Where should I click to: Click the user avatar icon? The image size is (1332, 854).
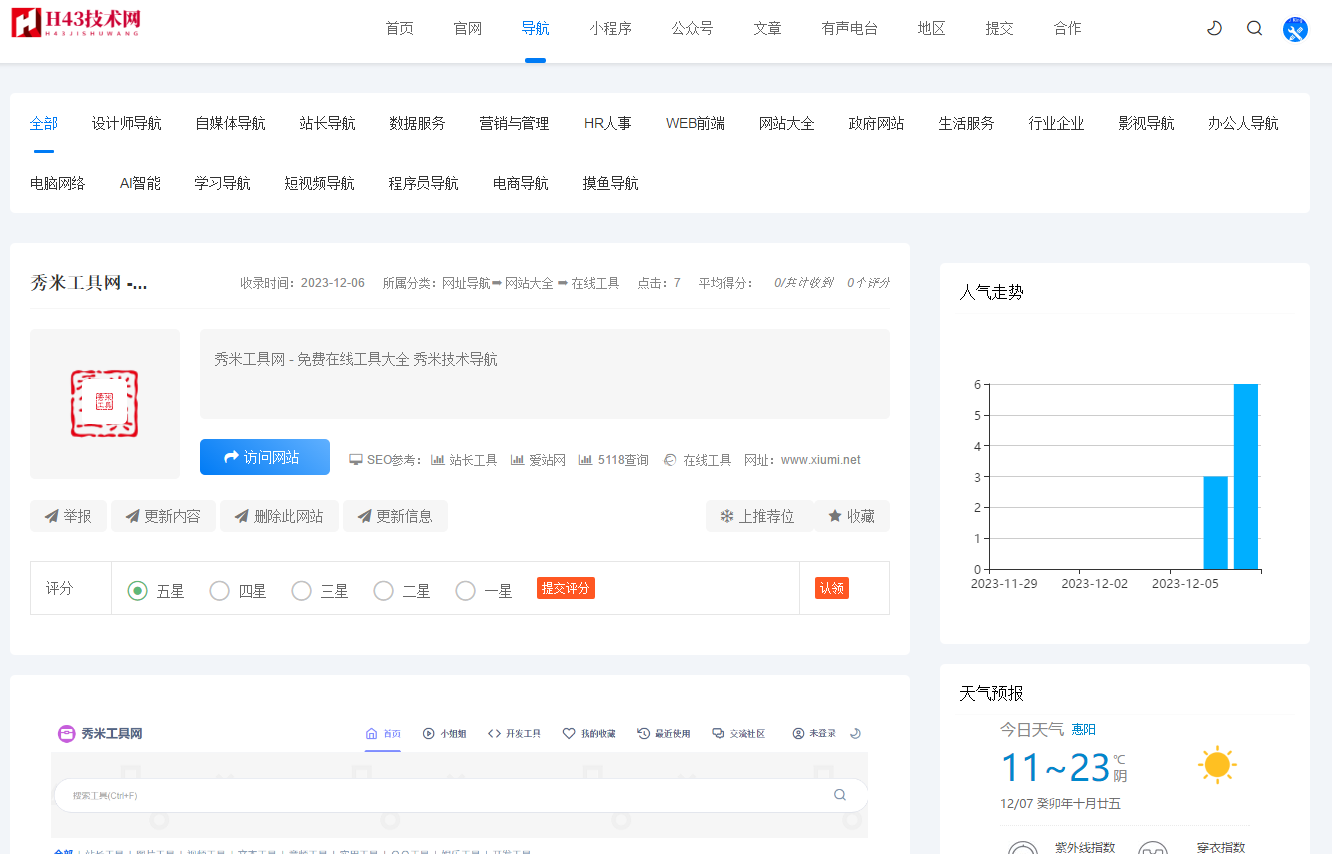[x=1295, y=29]
